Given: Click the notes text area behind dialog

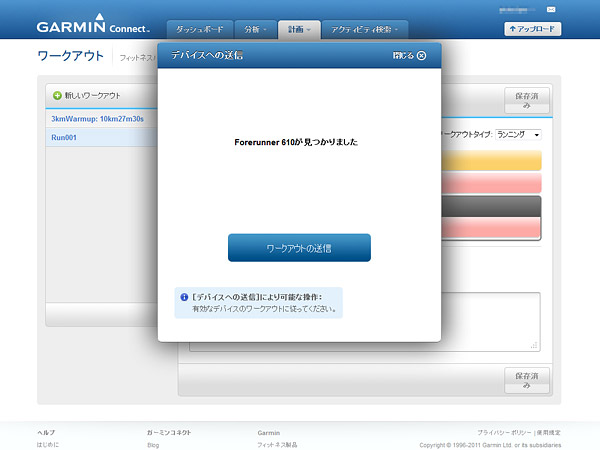Looking at the screenshot, I should (x=491, y=321).
